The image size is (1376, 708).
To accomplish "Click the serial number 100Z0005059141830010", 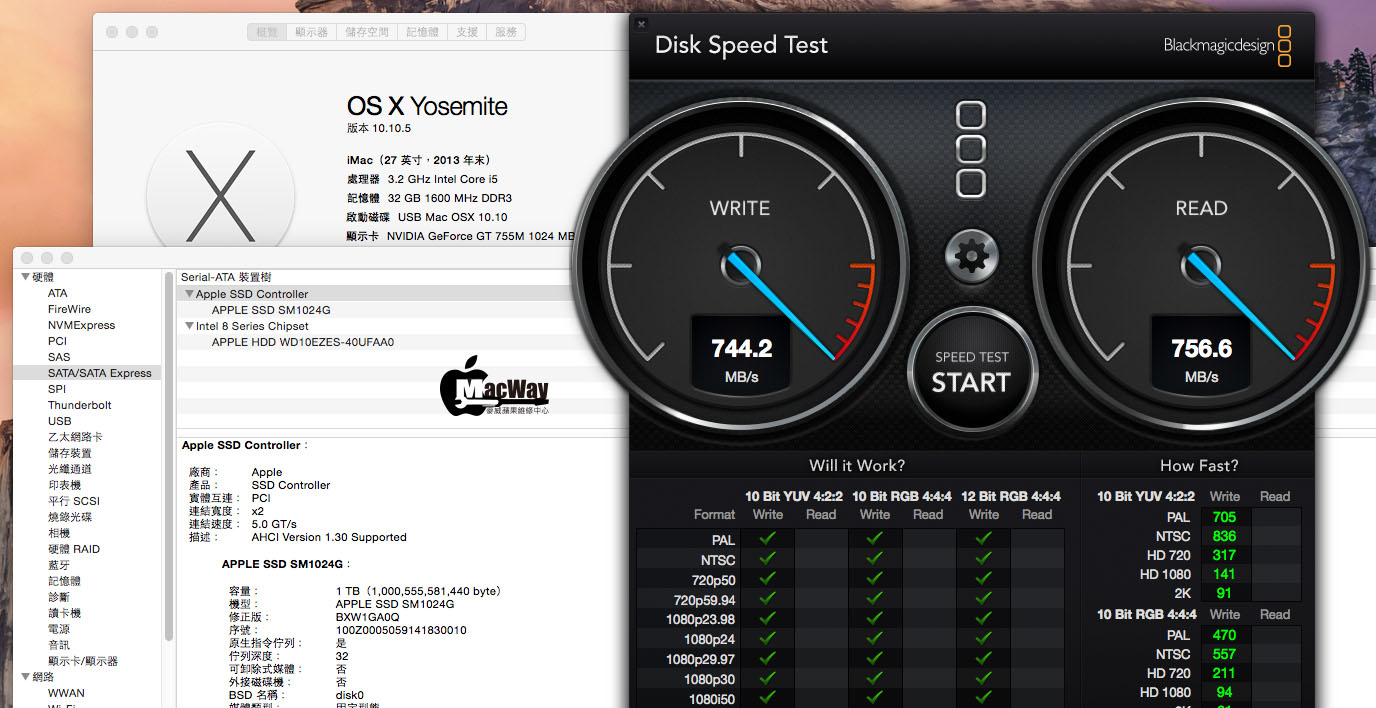I will 401,630.
